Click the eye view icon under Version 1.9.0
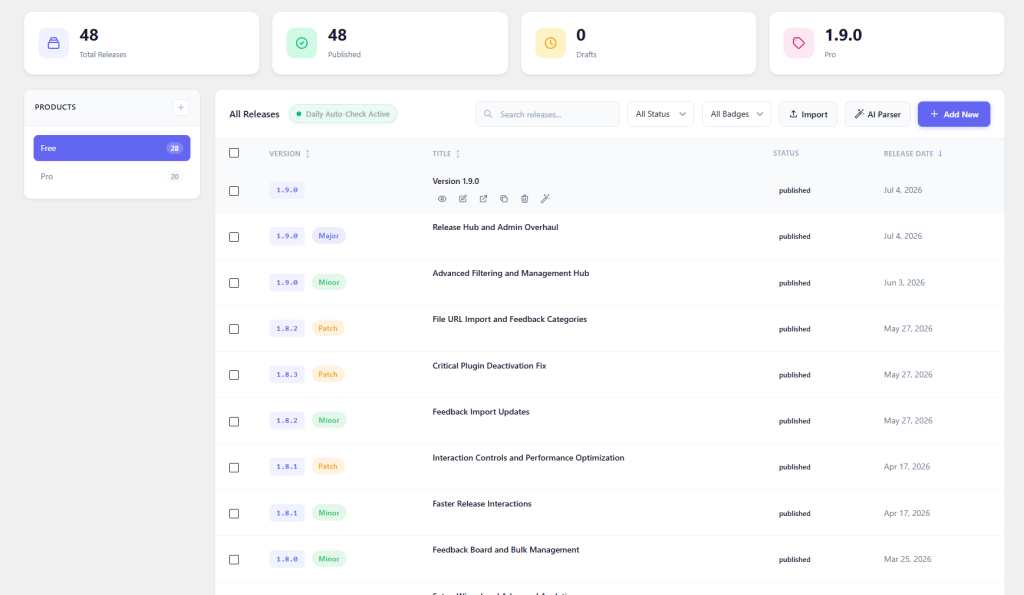1024x595 pixels. (442, 199)
